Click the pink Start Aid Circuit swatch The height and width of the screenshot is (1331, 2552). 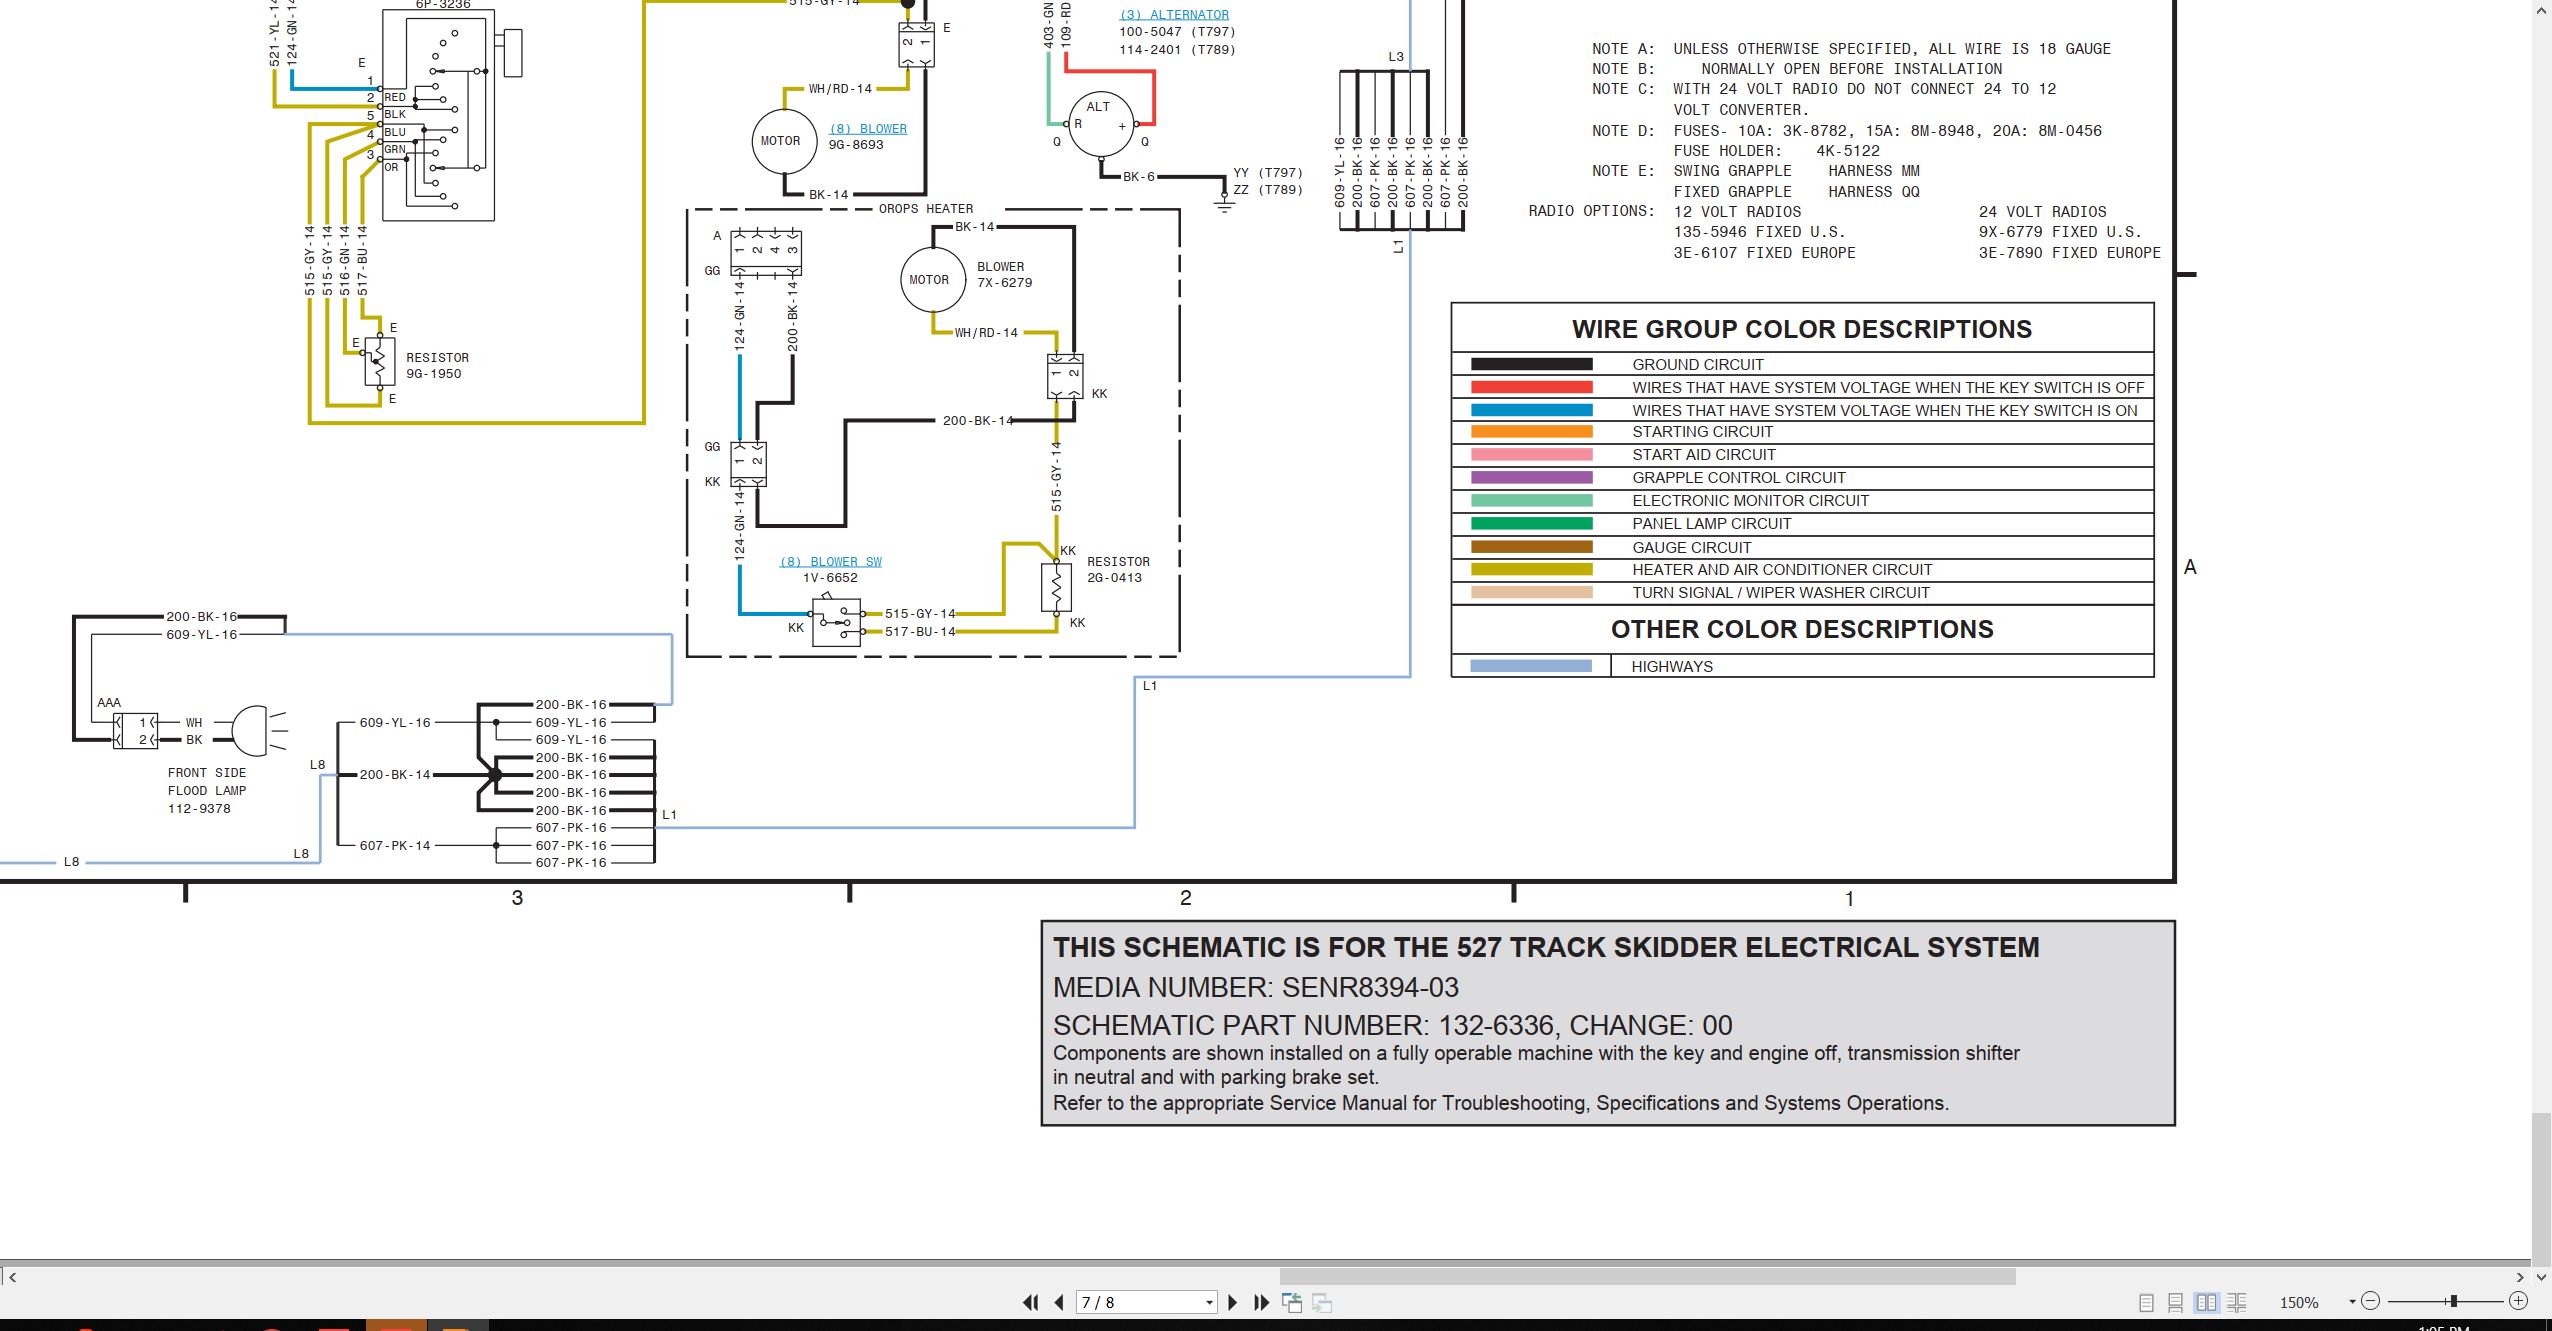pos(1531,455)
